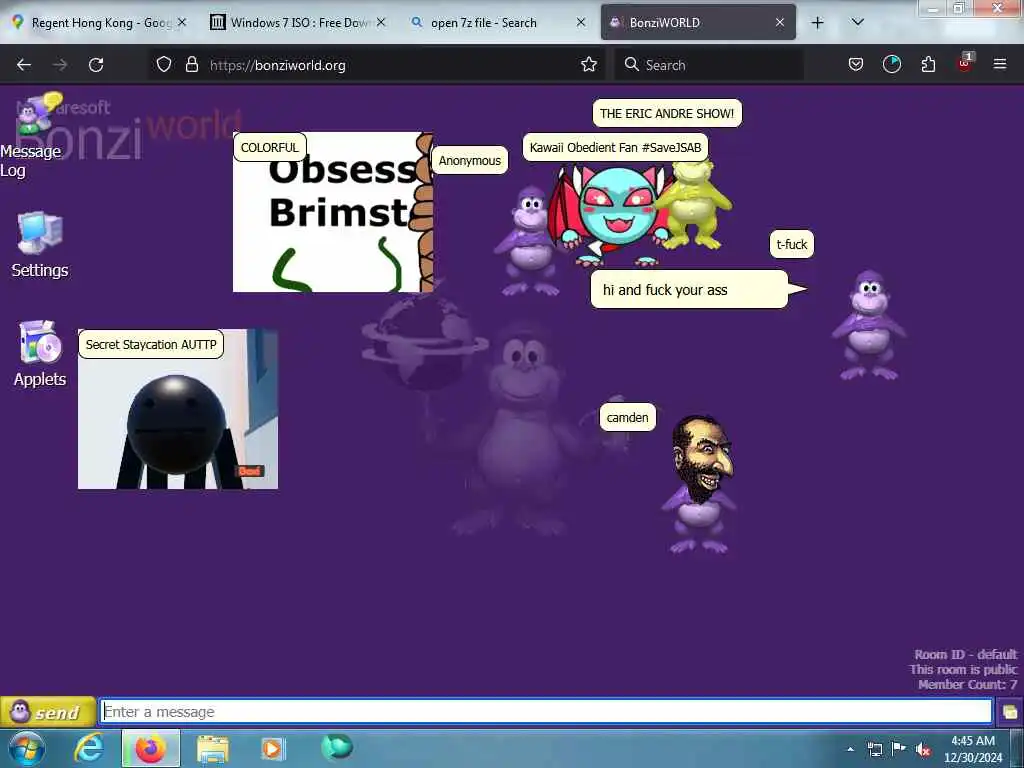The height and width of the screenshot is (768, 1024).
Task: Click the browser Search box
Action: [709, 65]
